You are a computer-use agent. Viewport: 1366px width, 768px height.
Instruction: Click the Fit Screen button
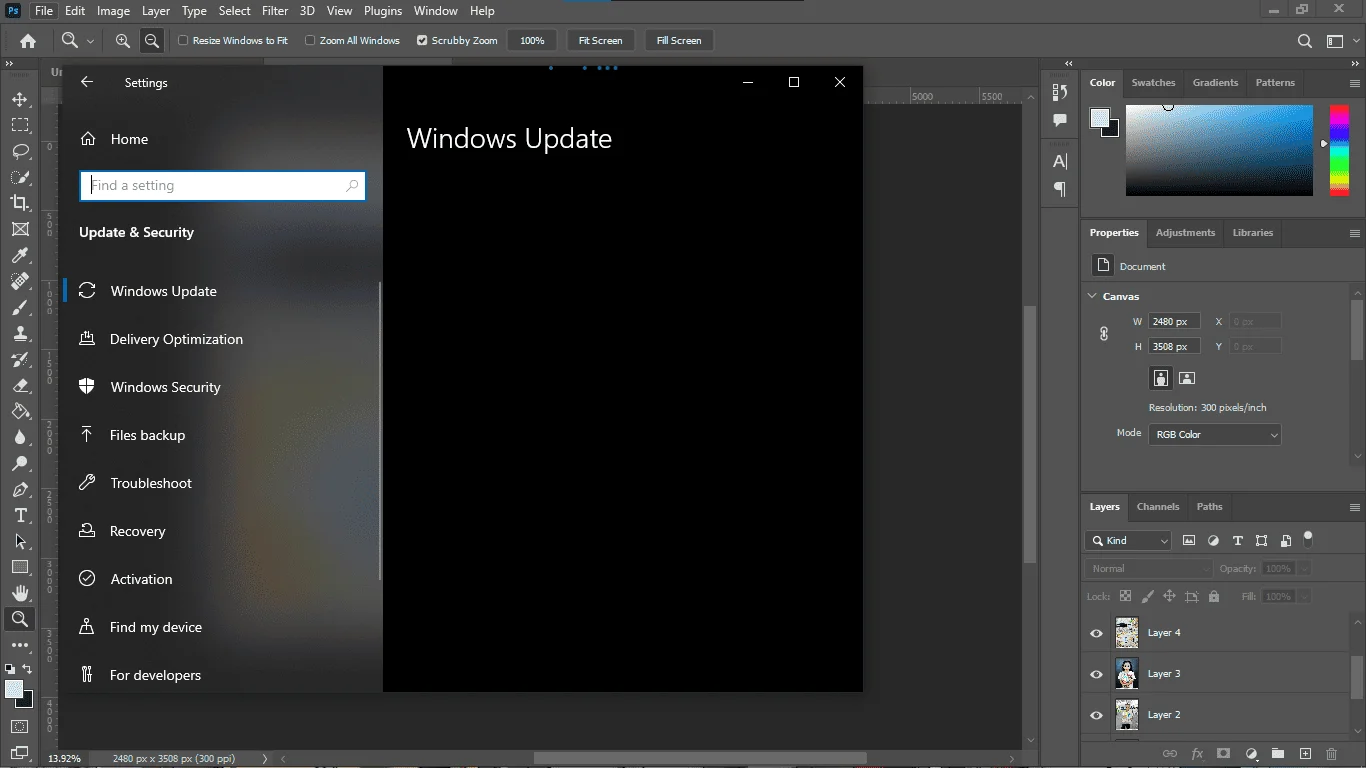600,41
